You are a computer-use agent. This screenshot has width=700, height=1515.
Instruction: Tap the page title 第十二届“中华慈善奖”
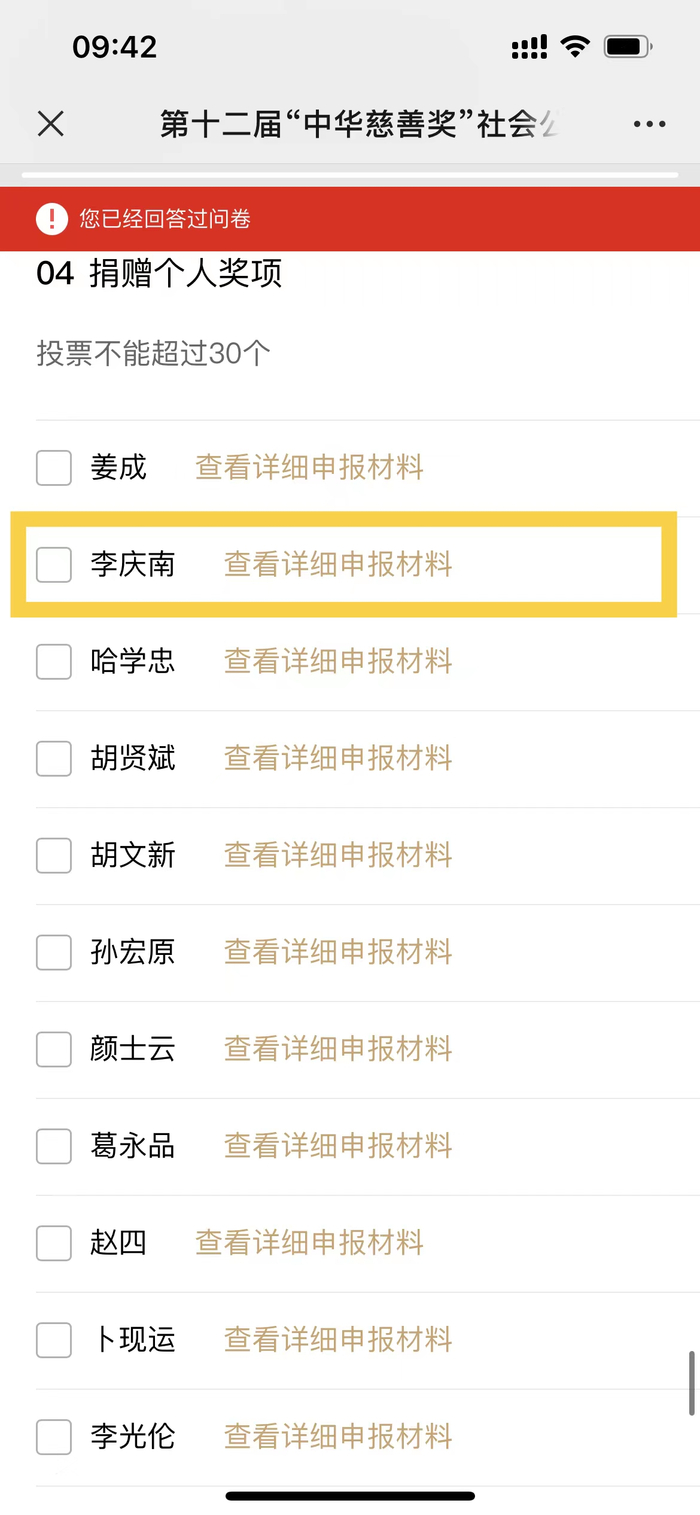358,124
